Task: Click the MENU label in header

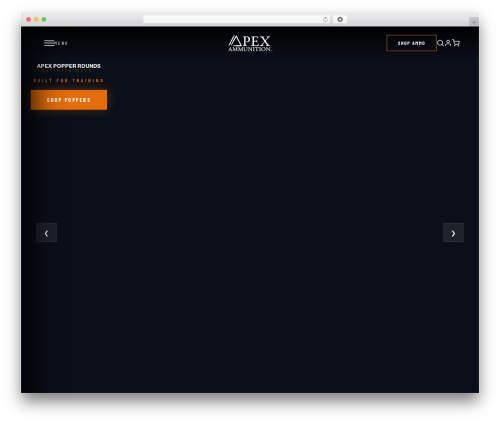Action: pyautogui.click(x=61, y=43)
